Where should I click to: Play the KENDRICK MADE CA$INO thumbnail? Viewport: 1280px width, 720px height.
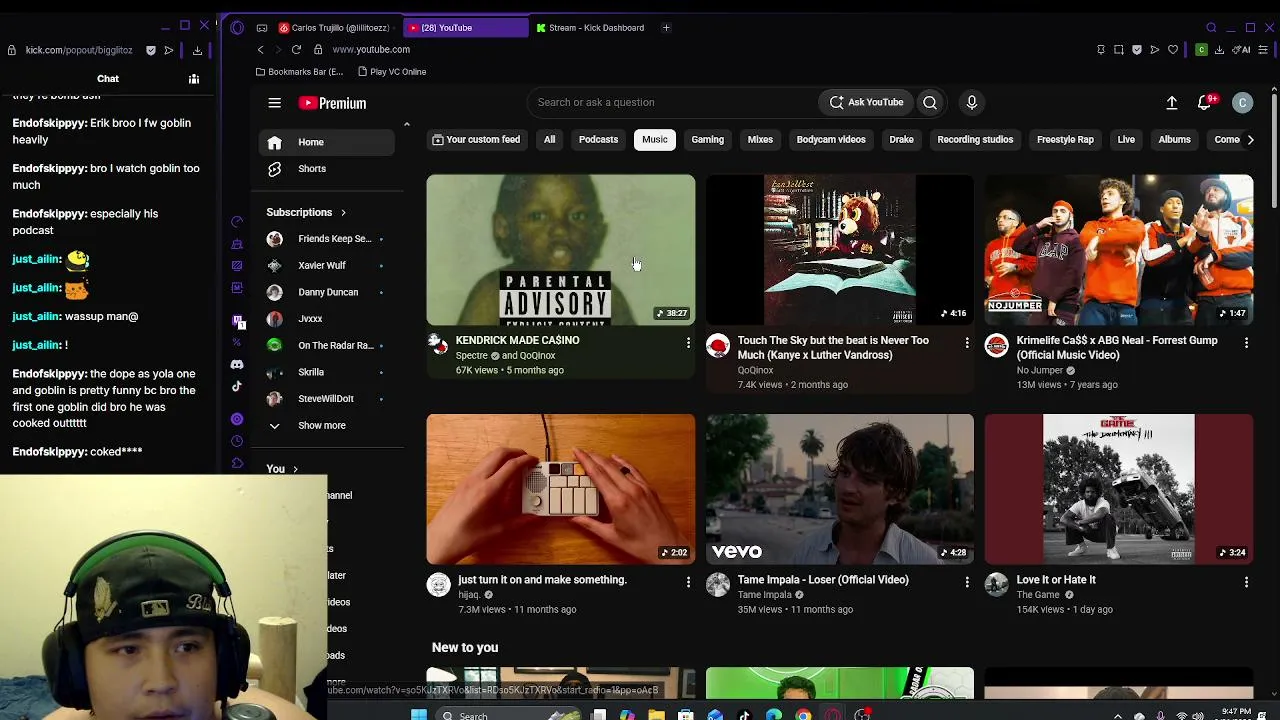coord(561,250)
